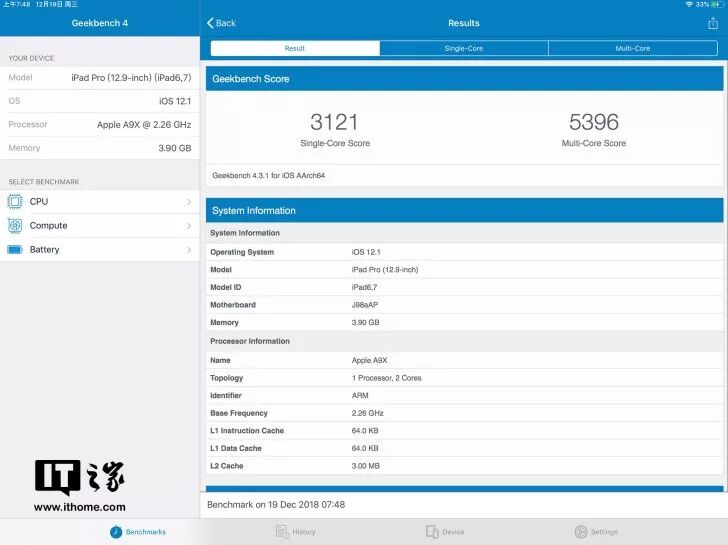
Task: Tap the History document icon
Action: pyautogui.click(x=282, y=532)
